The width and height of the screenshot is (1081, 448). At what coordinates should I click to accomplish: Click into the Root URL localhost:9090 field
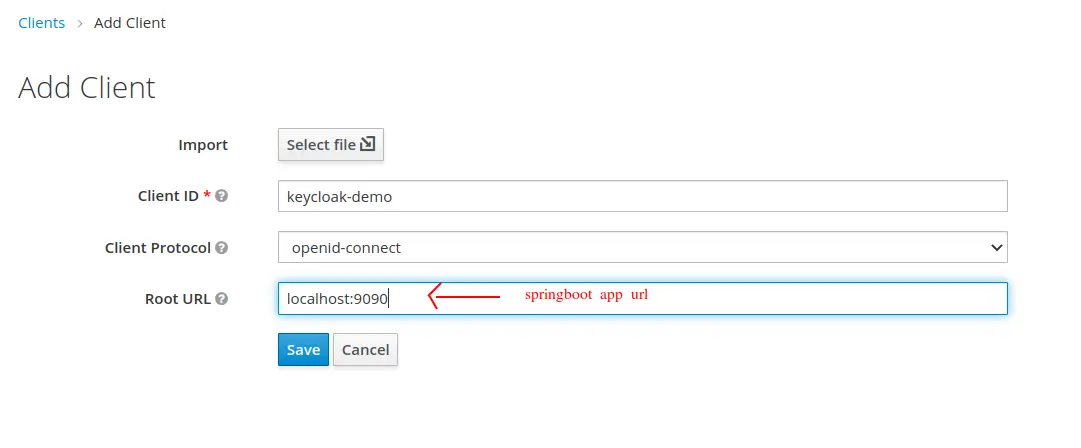643,298
